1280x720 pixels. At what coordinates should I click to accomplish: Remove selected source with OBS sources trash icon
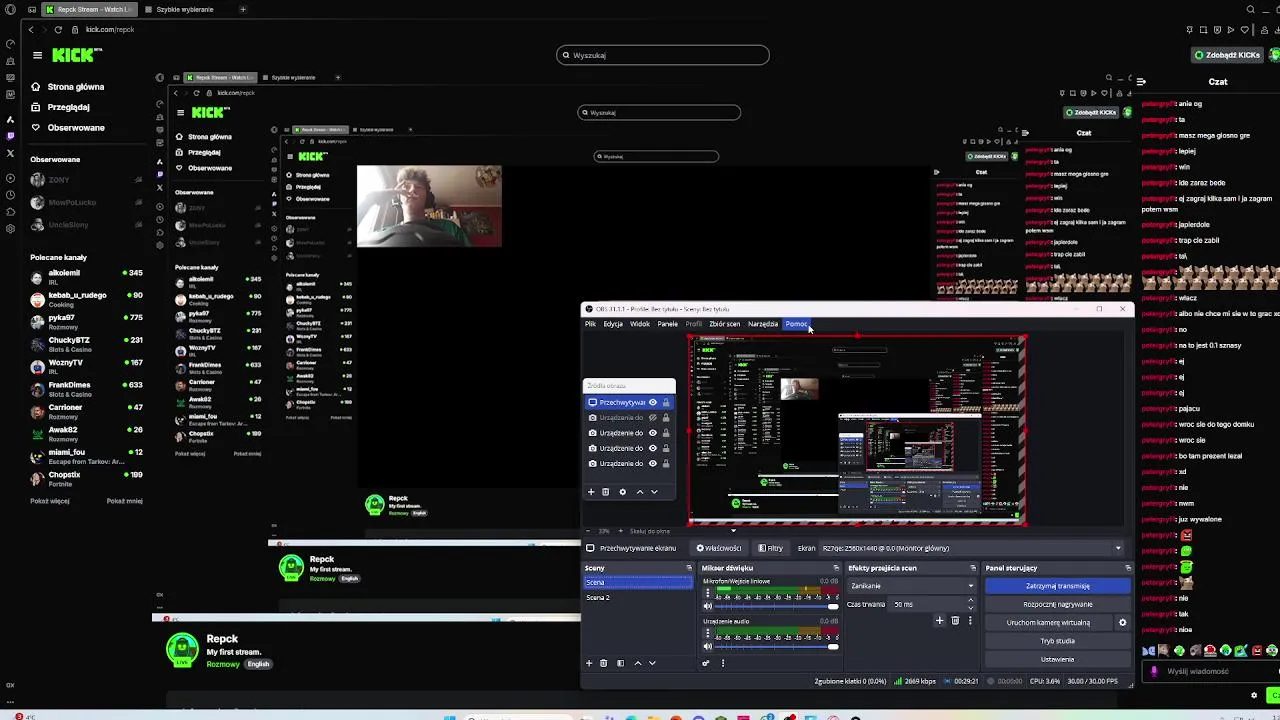tap(605, 492)
